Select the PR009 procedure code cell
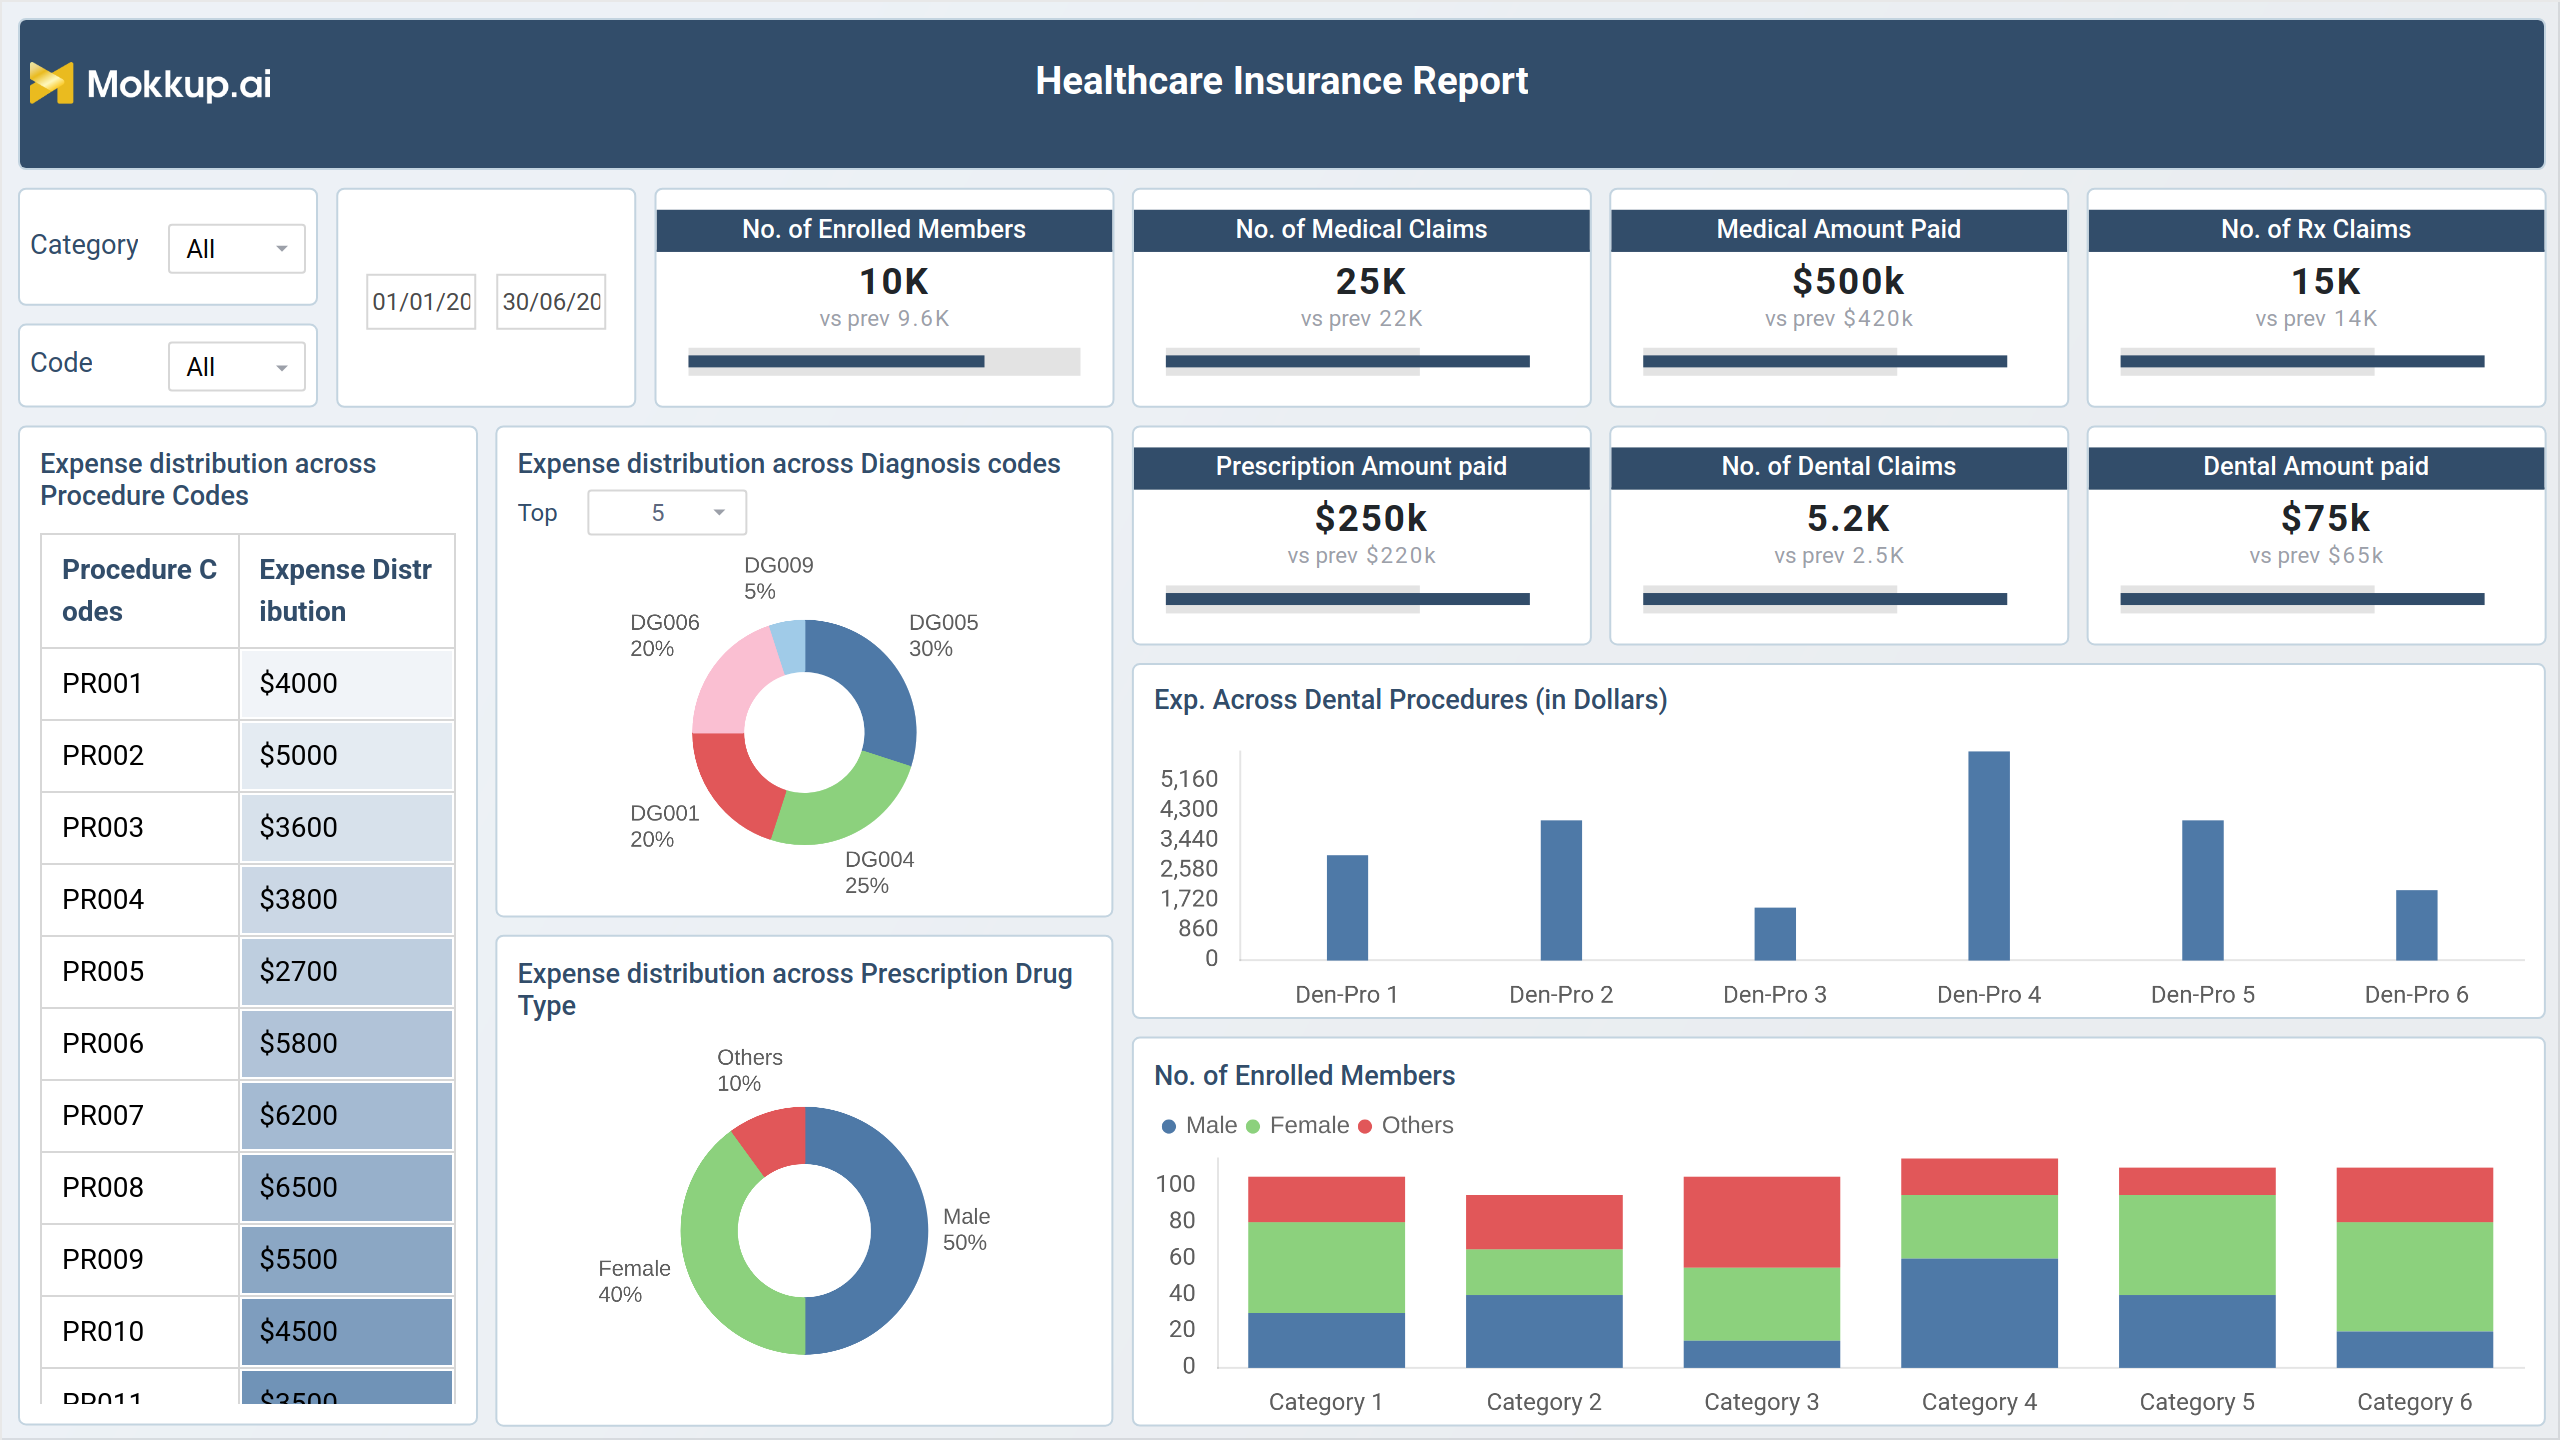The image size is (2560, 1440). click(x=140, y=1260)
